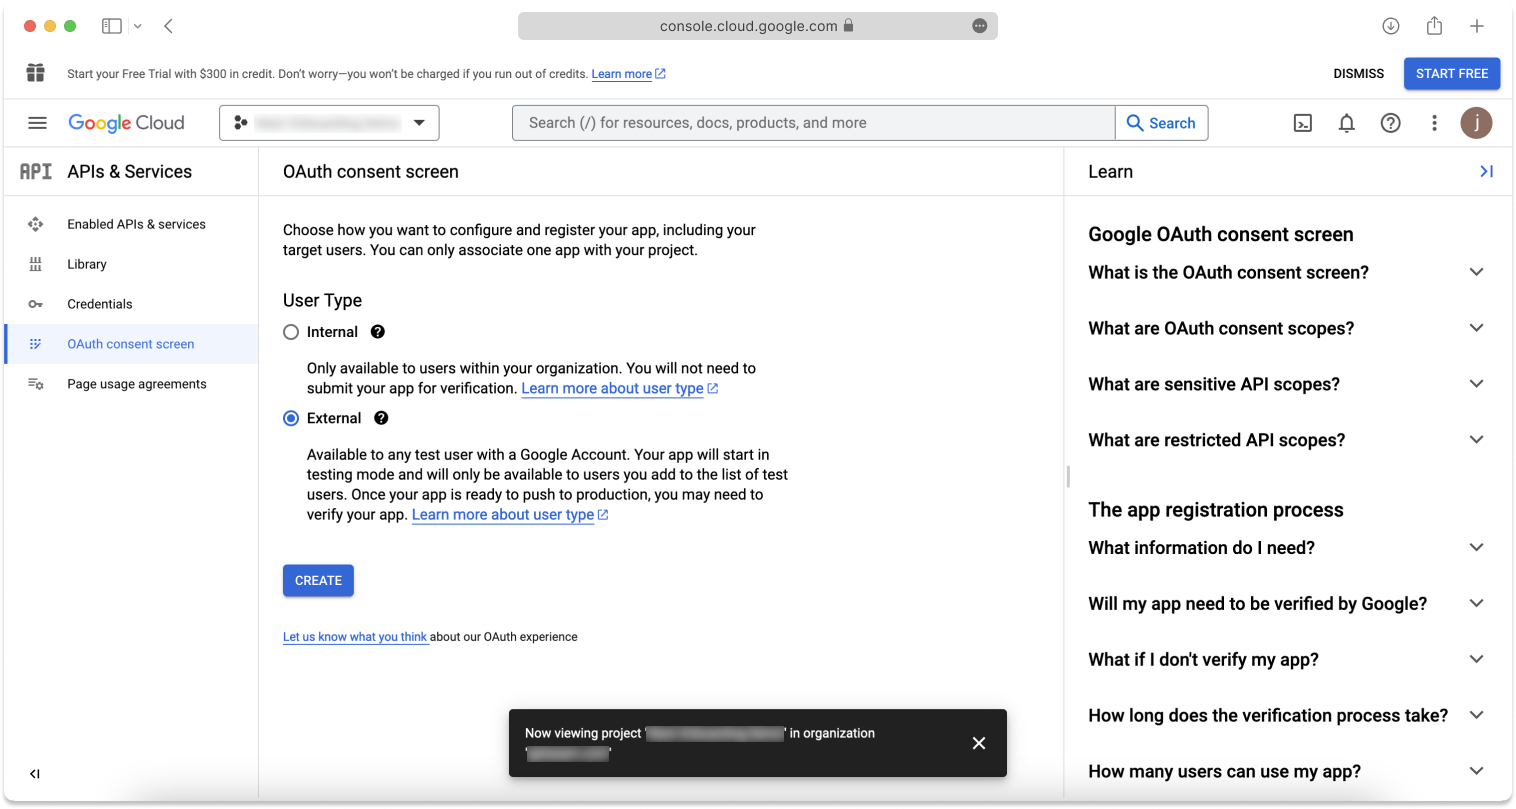Viewport: 1516px width, 809px height.
Task: Close the "Now viewing project" notification toast
Action: click(x=978, y=743)
